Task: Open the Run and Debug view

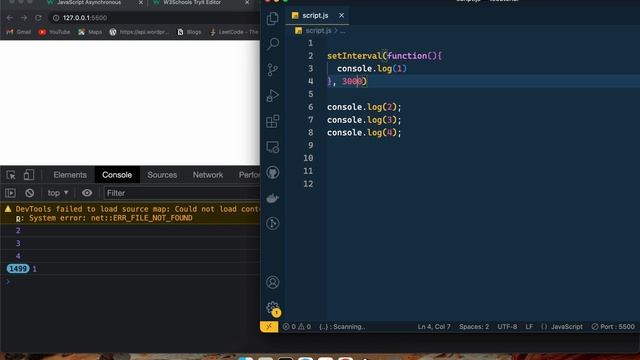Action: pyautogui.click(x=272, y=96)
